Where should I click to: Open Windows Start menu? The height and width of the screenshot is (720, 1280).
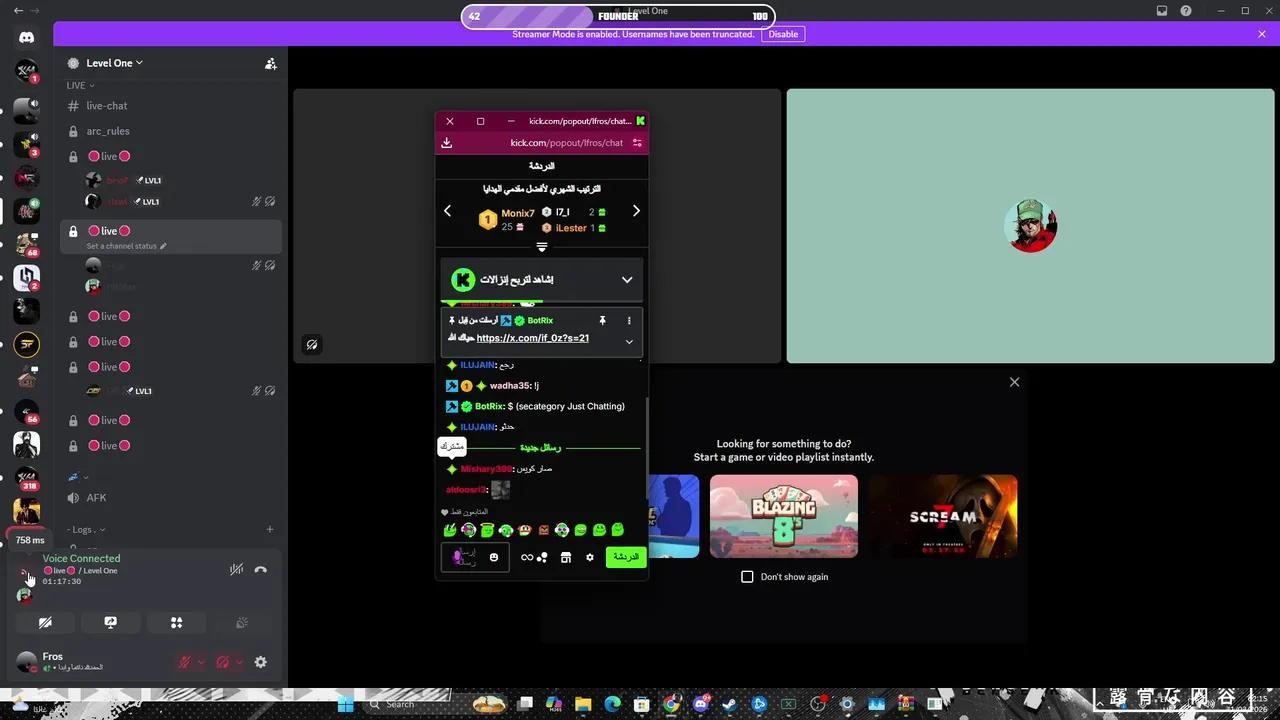click(x=346, y=704)
